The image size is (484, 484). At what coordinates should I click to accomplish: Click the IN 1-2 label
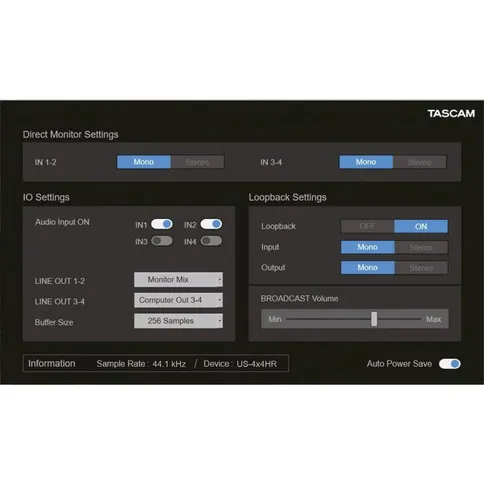click(x=45, y=162)
